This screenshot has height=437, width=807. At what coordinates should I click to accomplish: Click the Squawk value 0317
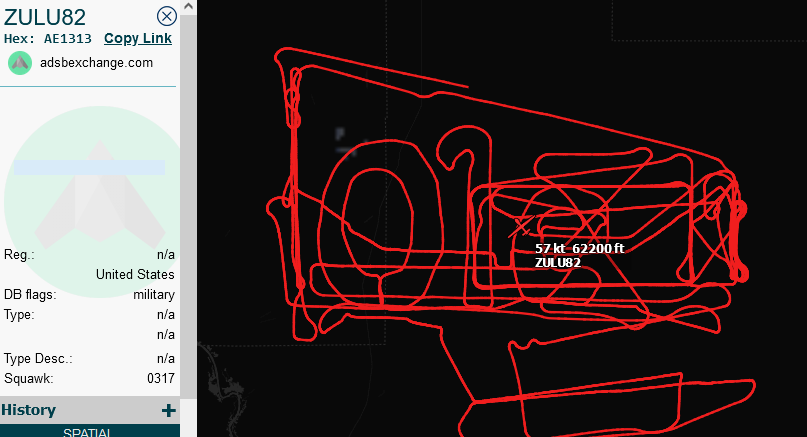[x=161, y=378]
